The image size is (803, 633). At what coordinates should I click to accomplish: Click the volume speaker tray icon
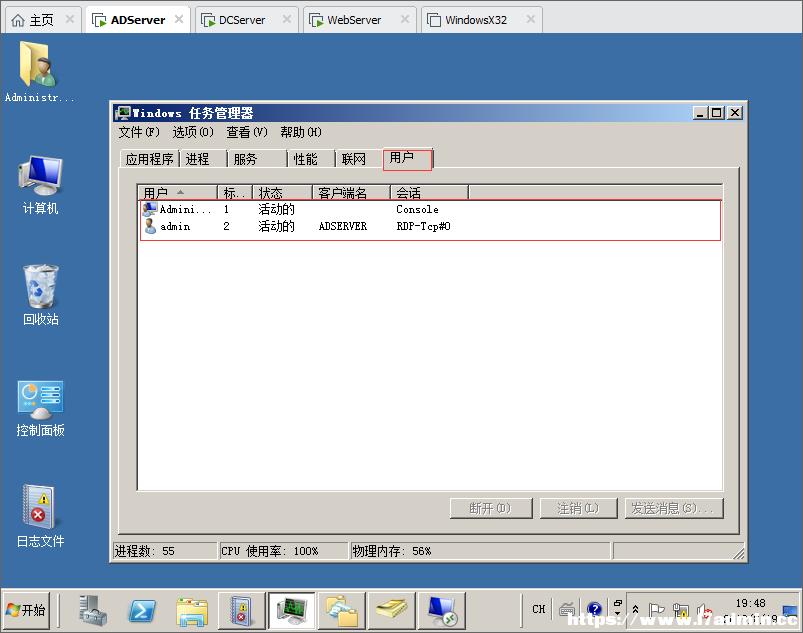click(x=704, y=610)
